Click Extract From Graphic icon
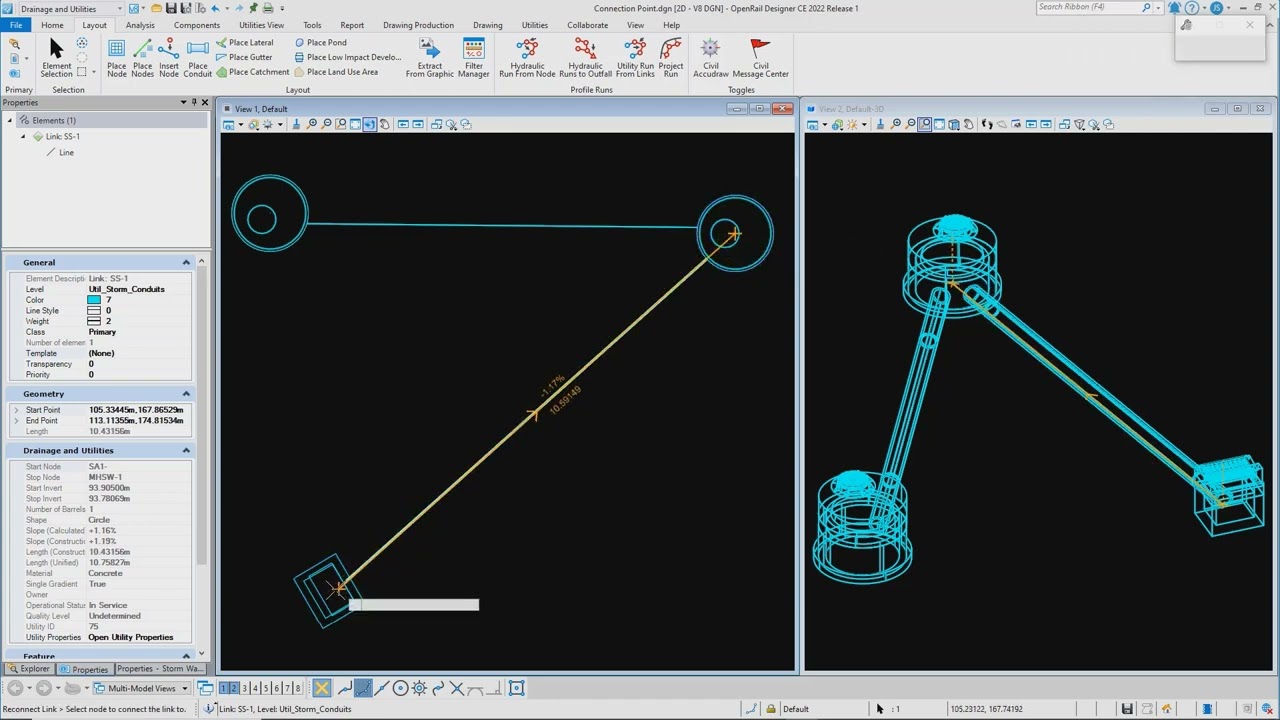Screen dimensions: 1280x720 (x=429, y=58)
